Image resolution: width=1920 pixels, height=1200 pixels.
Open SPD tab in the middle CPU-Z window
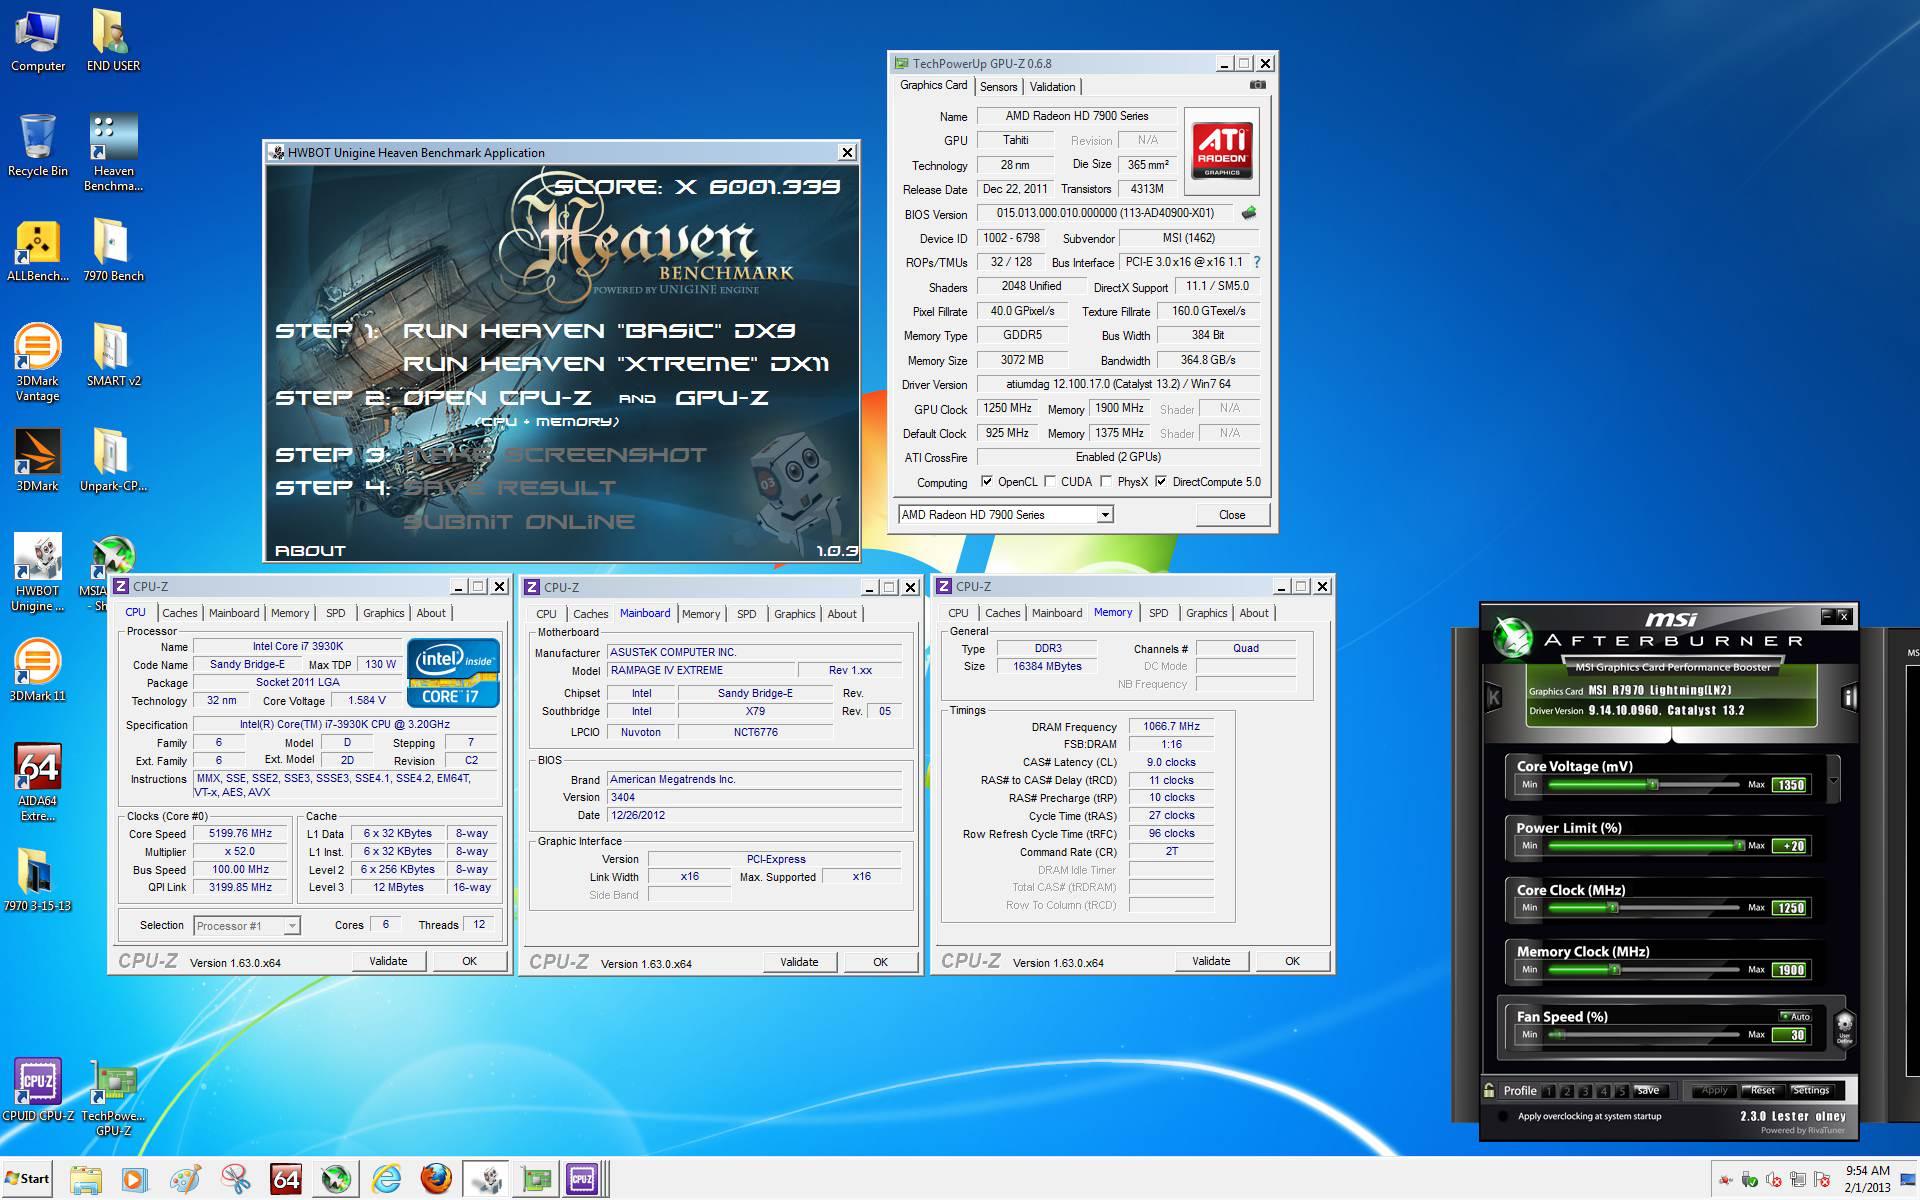click(x=747, y=614)
